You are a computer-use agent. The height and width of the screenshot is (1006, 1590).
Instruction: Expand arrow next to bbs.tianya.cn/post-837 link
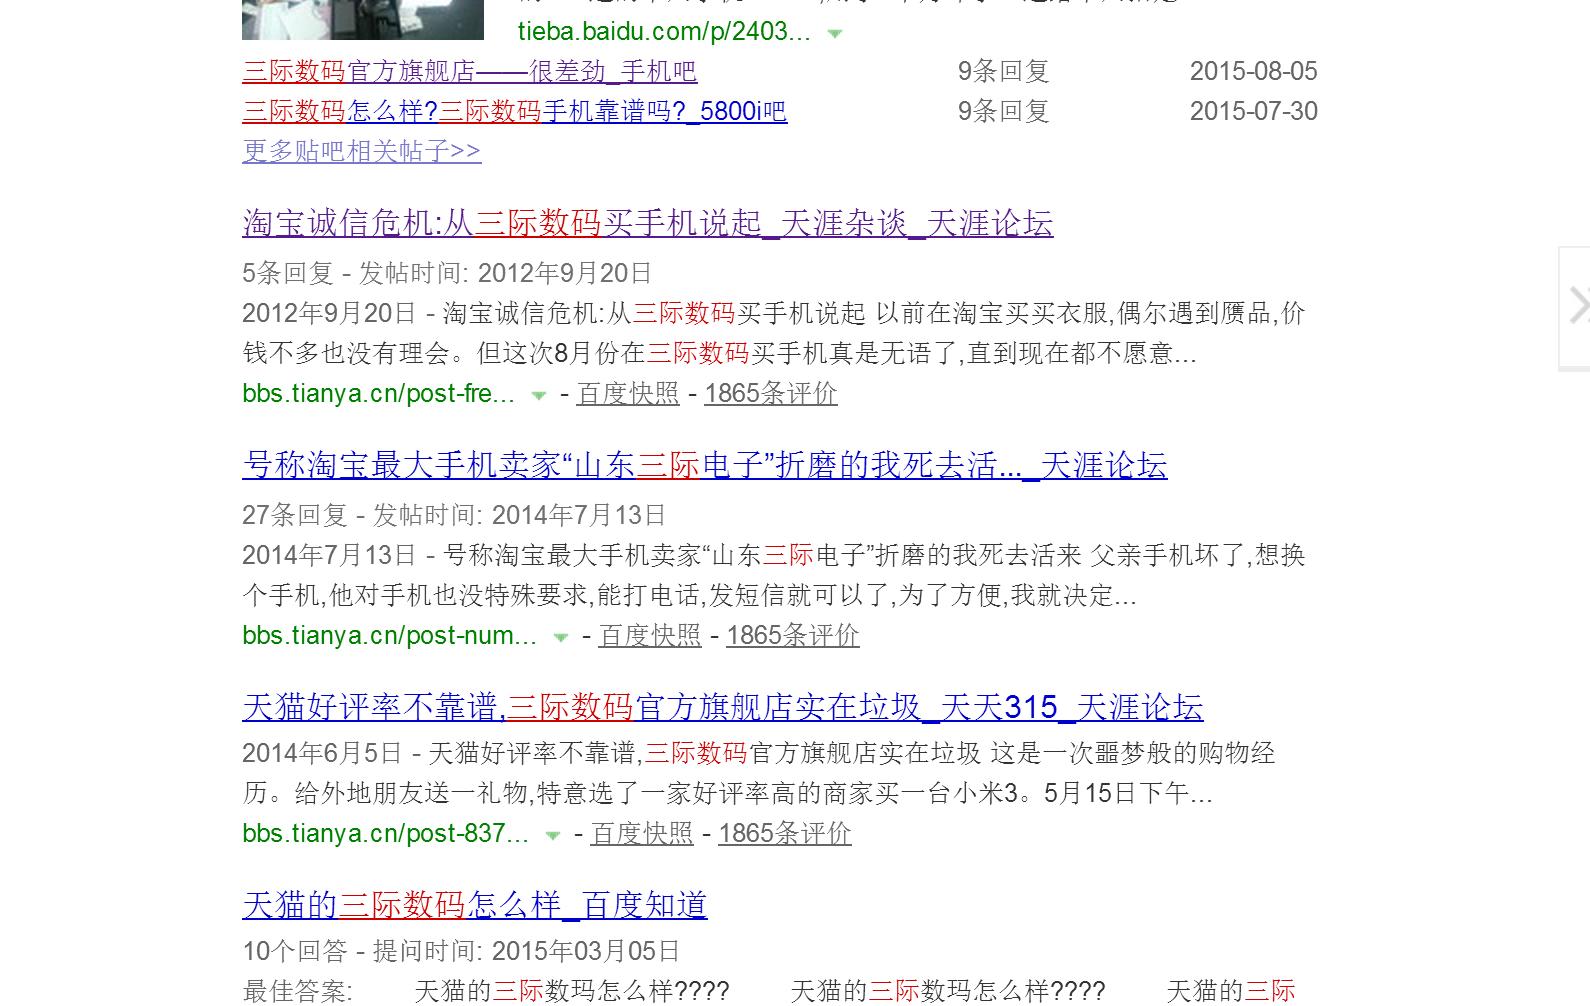(x=552, y=835)
